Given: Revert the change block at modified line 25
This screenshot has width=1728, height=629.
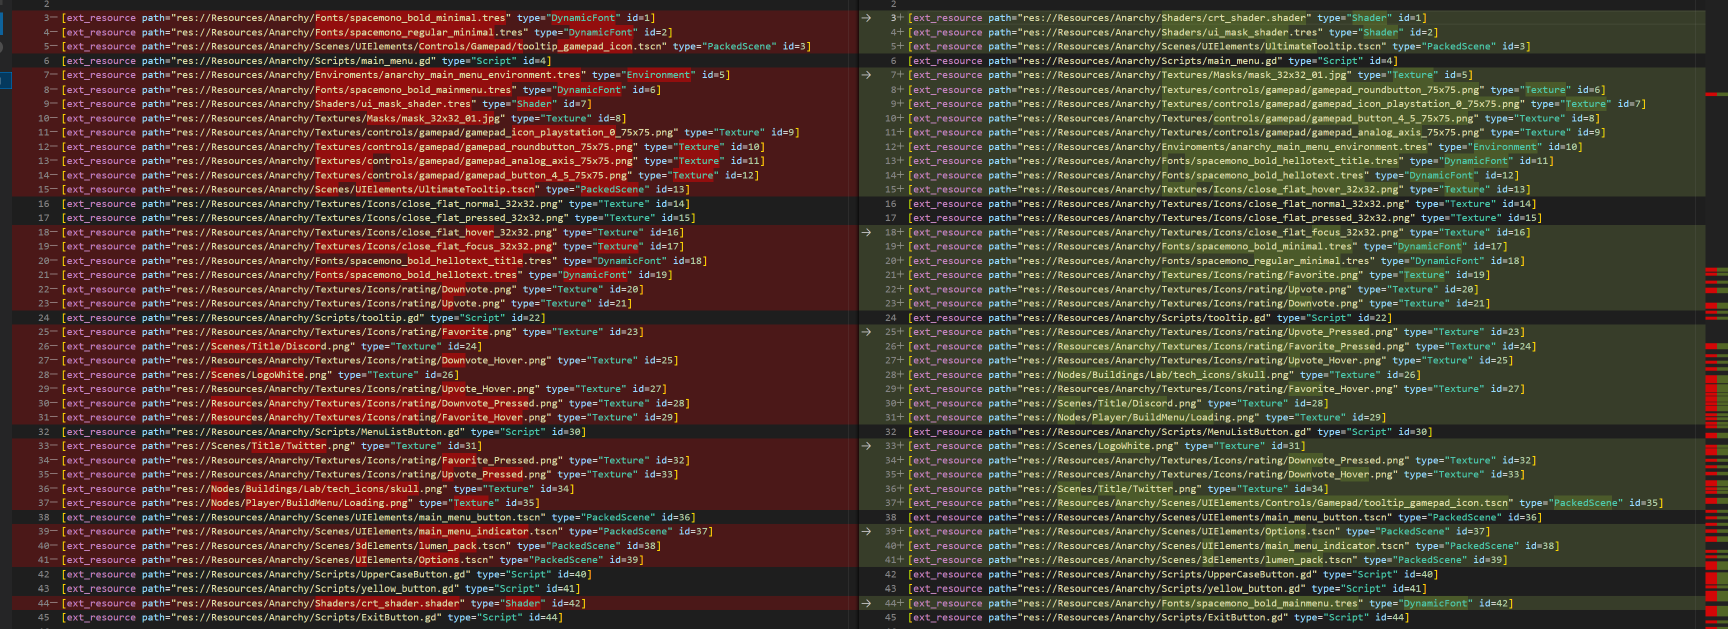Looking at the screenshot, I should click(867, 332).
